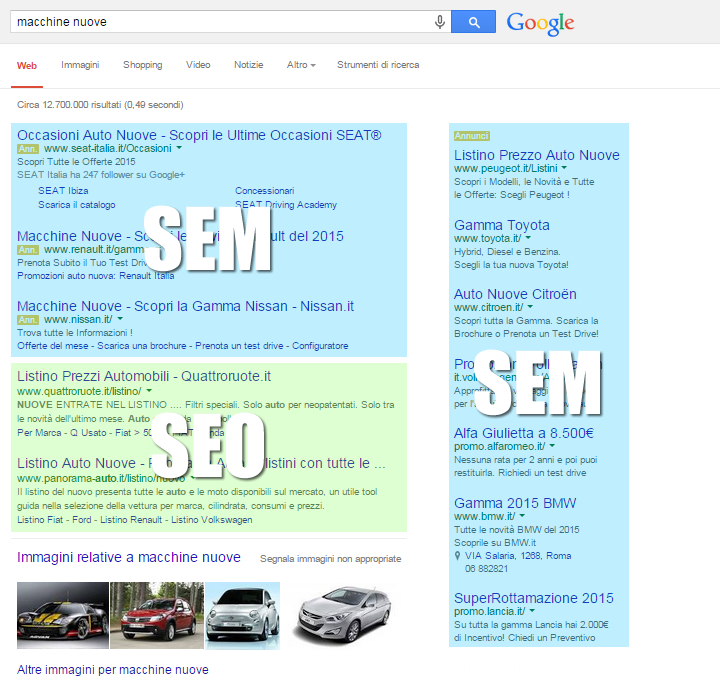This screenshot has width=720, height=683.
Task: Expand arrow beside www.nissan.it/
Action: point(120,319)
